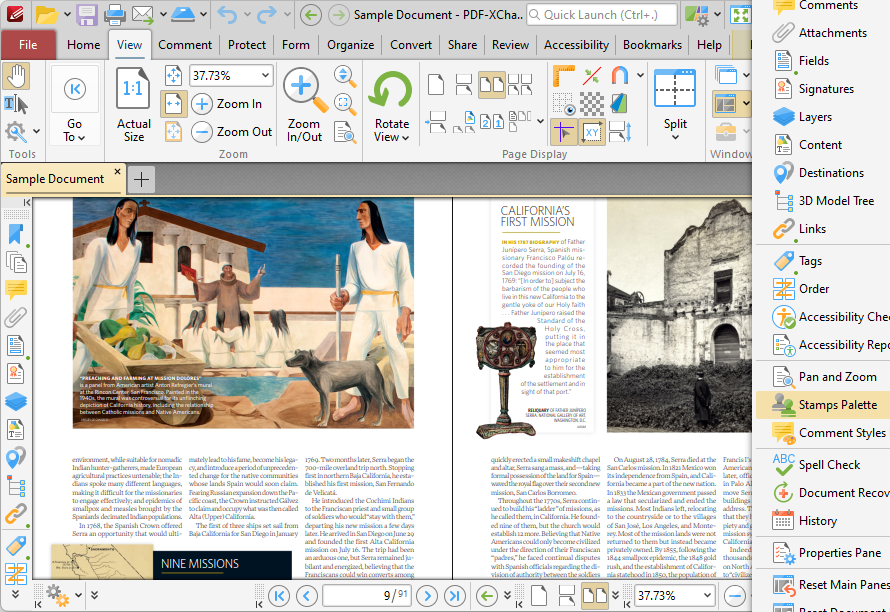890x612 pixels.
Task: Open the Thumbnails pane icon in sidebar
Action: [16, 262]
